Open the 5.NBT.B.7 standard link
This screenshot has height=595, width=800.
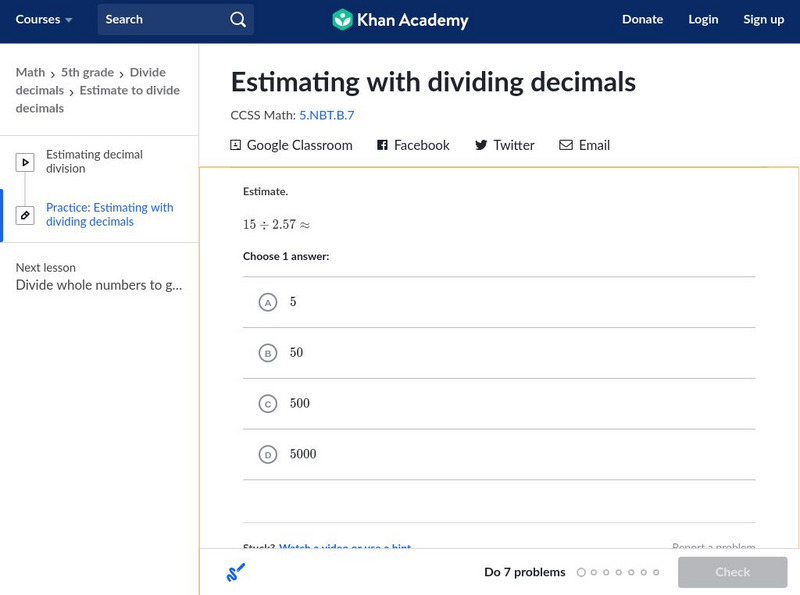326,115
